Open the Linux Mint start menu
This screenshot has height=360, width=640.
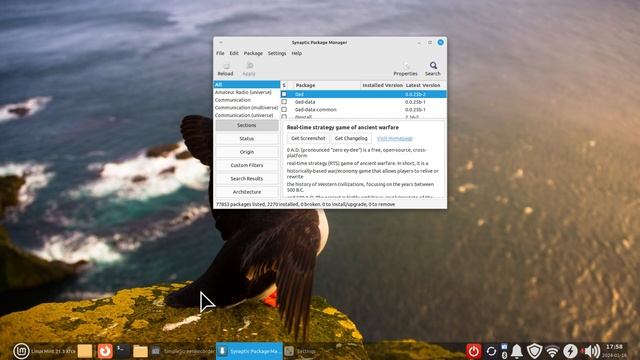pyautogui.click(x=21, y=351)
